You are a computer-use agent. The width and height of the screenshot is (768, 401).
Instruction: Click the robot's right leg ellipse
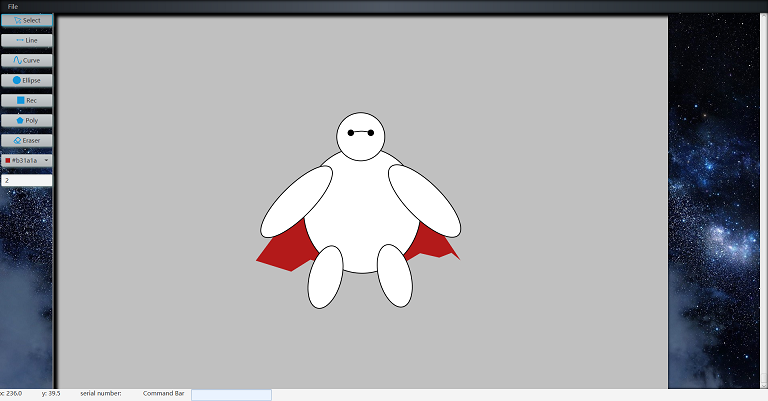click(395, 276)
